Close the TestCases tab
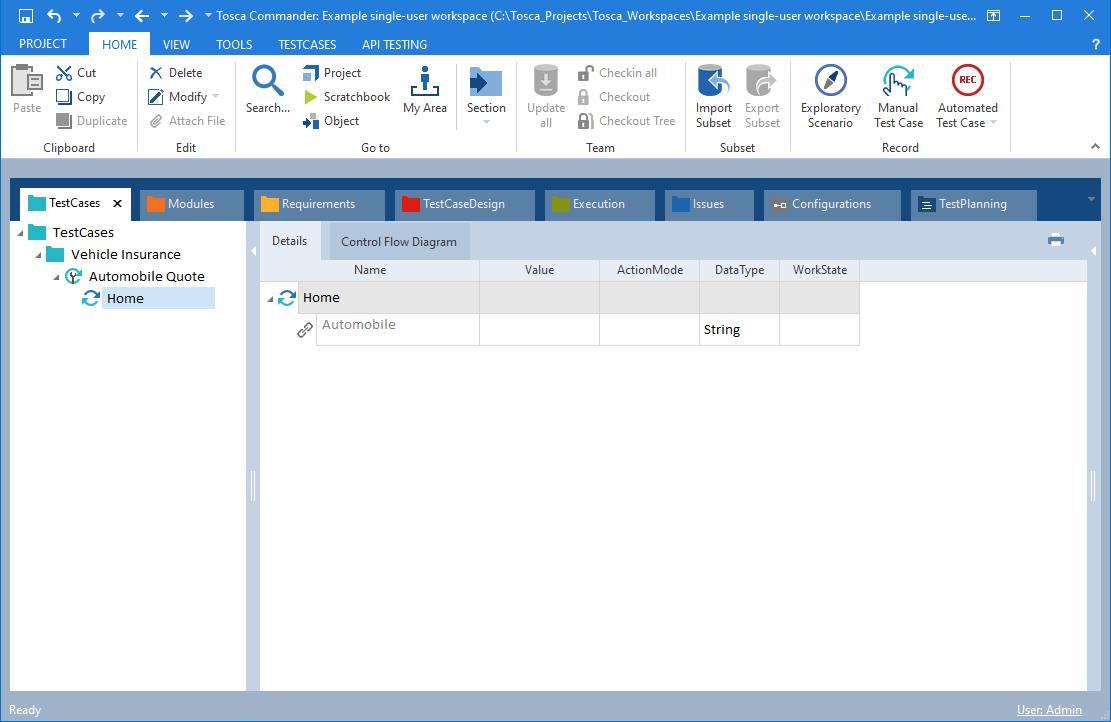 click(117, 204)
